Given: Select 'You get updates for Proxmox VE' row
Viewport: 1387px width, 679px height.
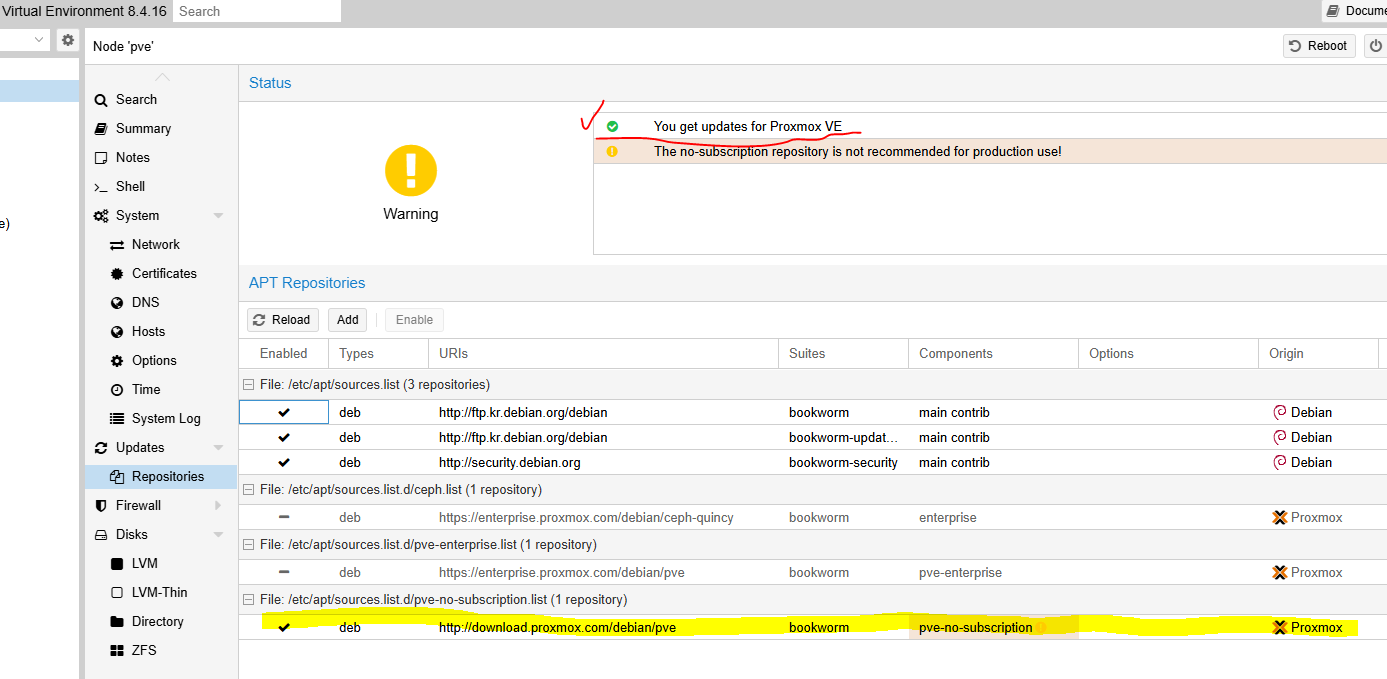Looking at the screenshot, I should 990,126.
